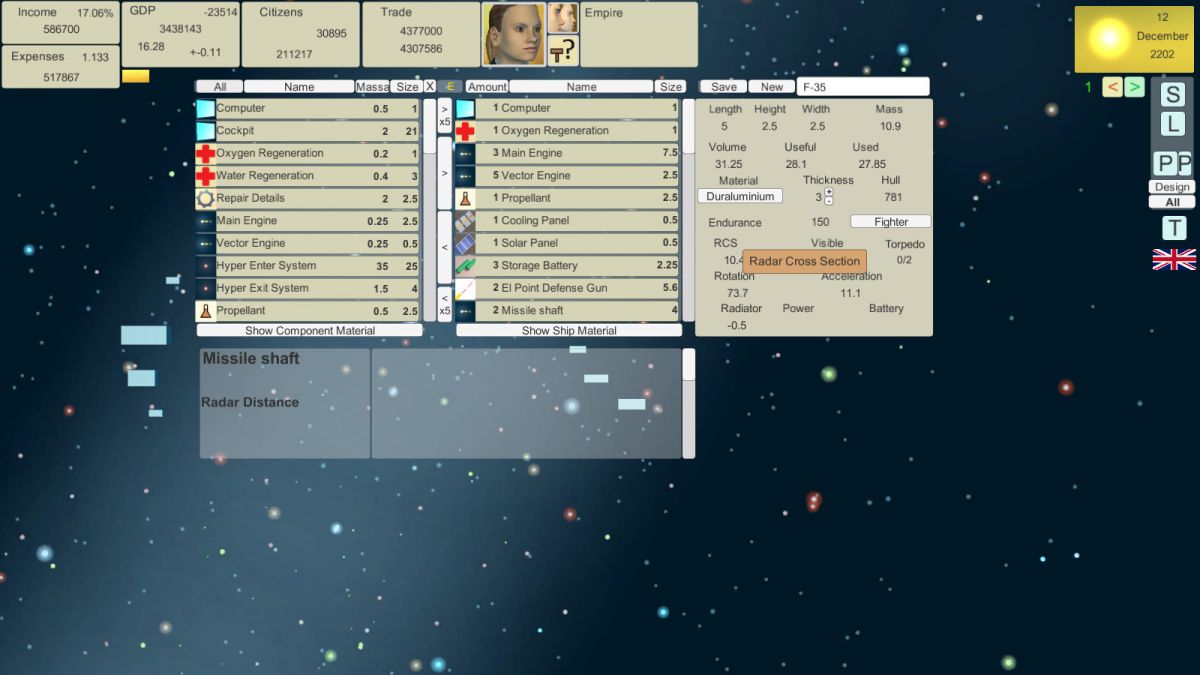Click Show Component Material button
The image size is (1200, 675).
click(x=309, y=330)
